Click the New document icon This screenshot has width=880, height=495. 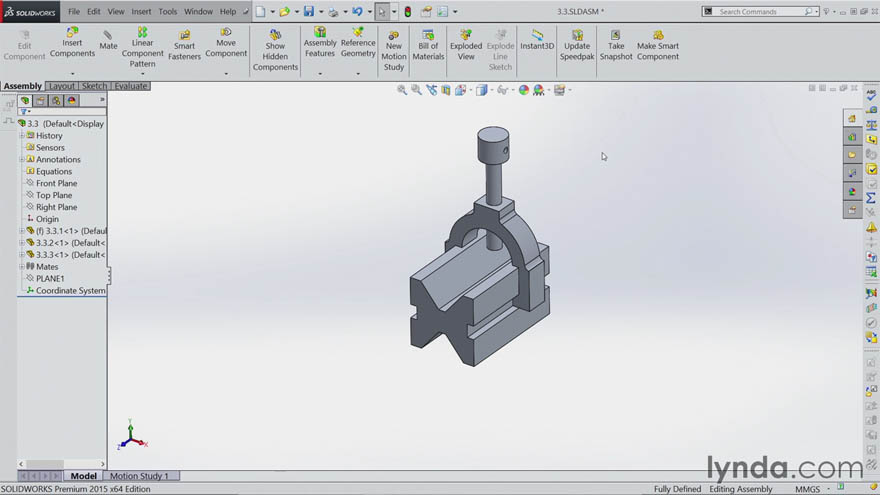[x=260, y=11]
